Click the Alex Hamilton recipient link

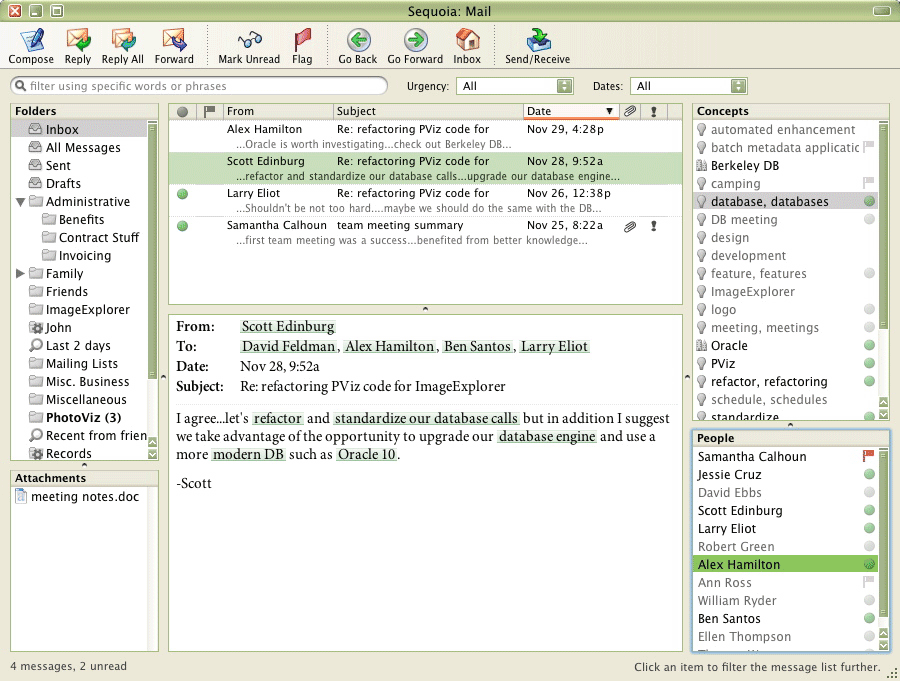click(390, 346)
